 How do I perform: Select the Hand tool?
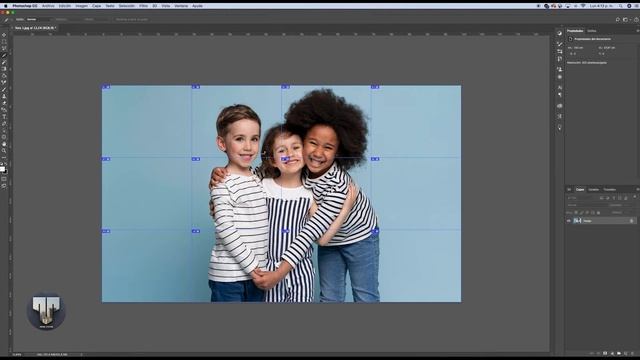click(4, 144)
